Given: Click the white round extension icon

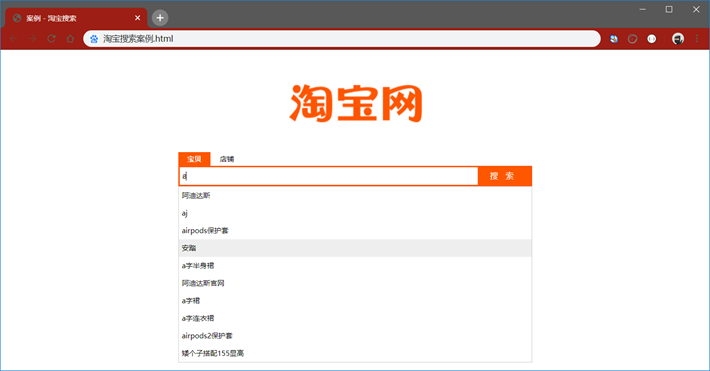Looking at the screenshot, I should coord(652,39).
